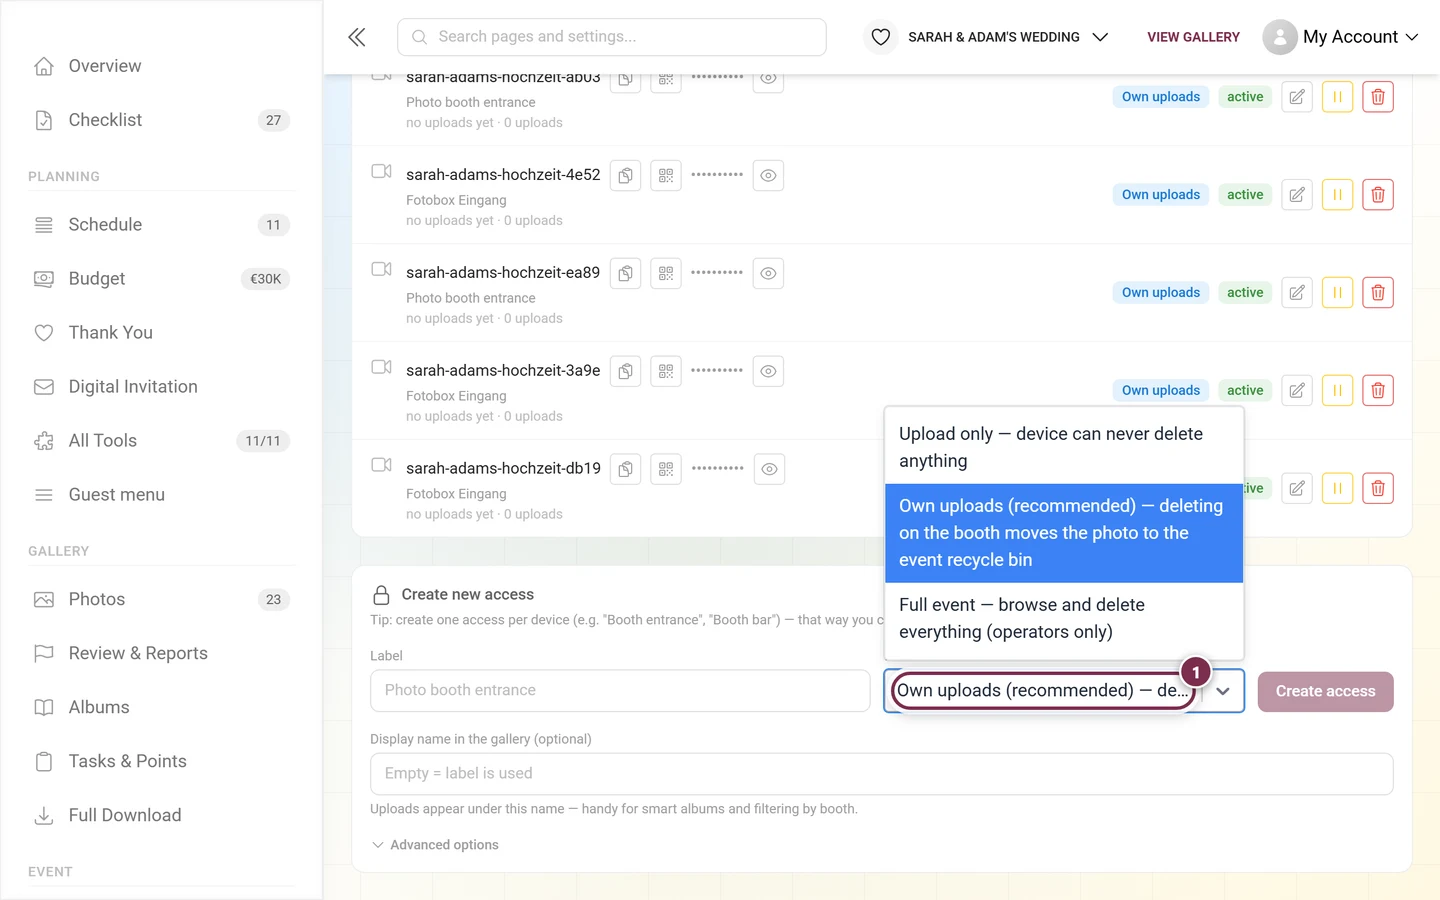Expand Advanced options section

pos(435,845)
